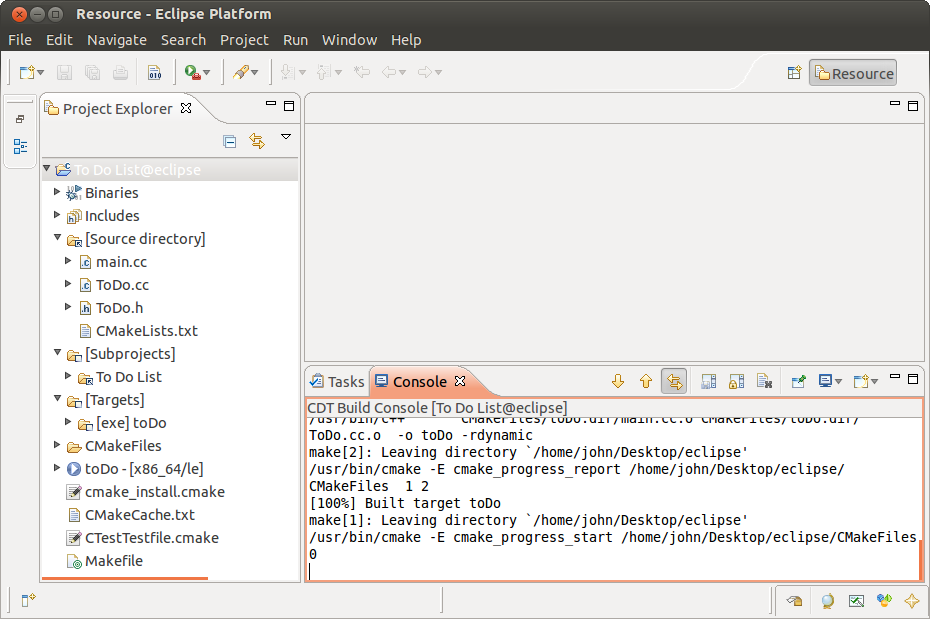Open the Navigate menu

(117, 40)
